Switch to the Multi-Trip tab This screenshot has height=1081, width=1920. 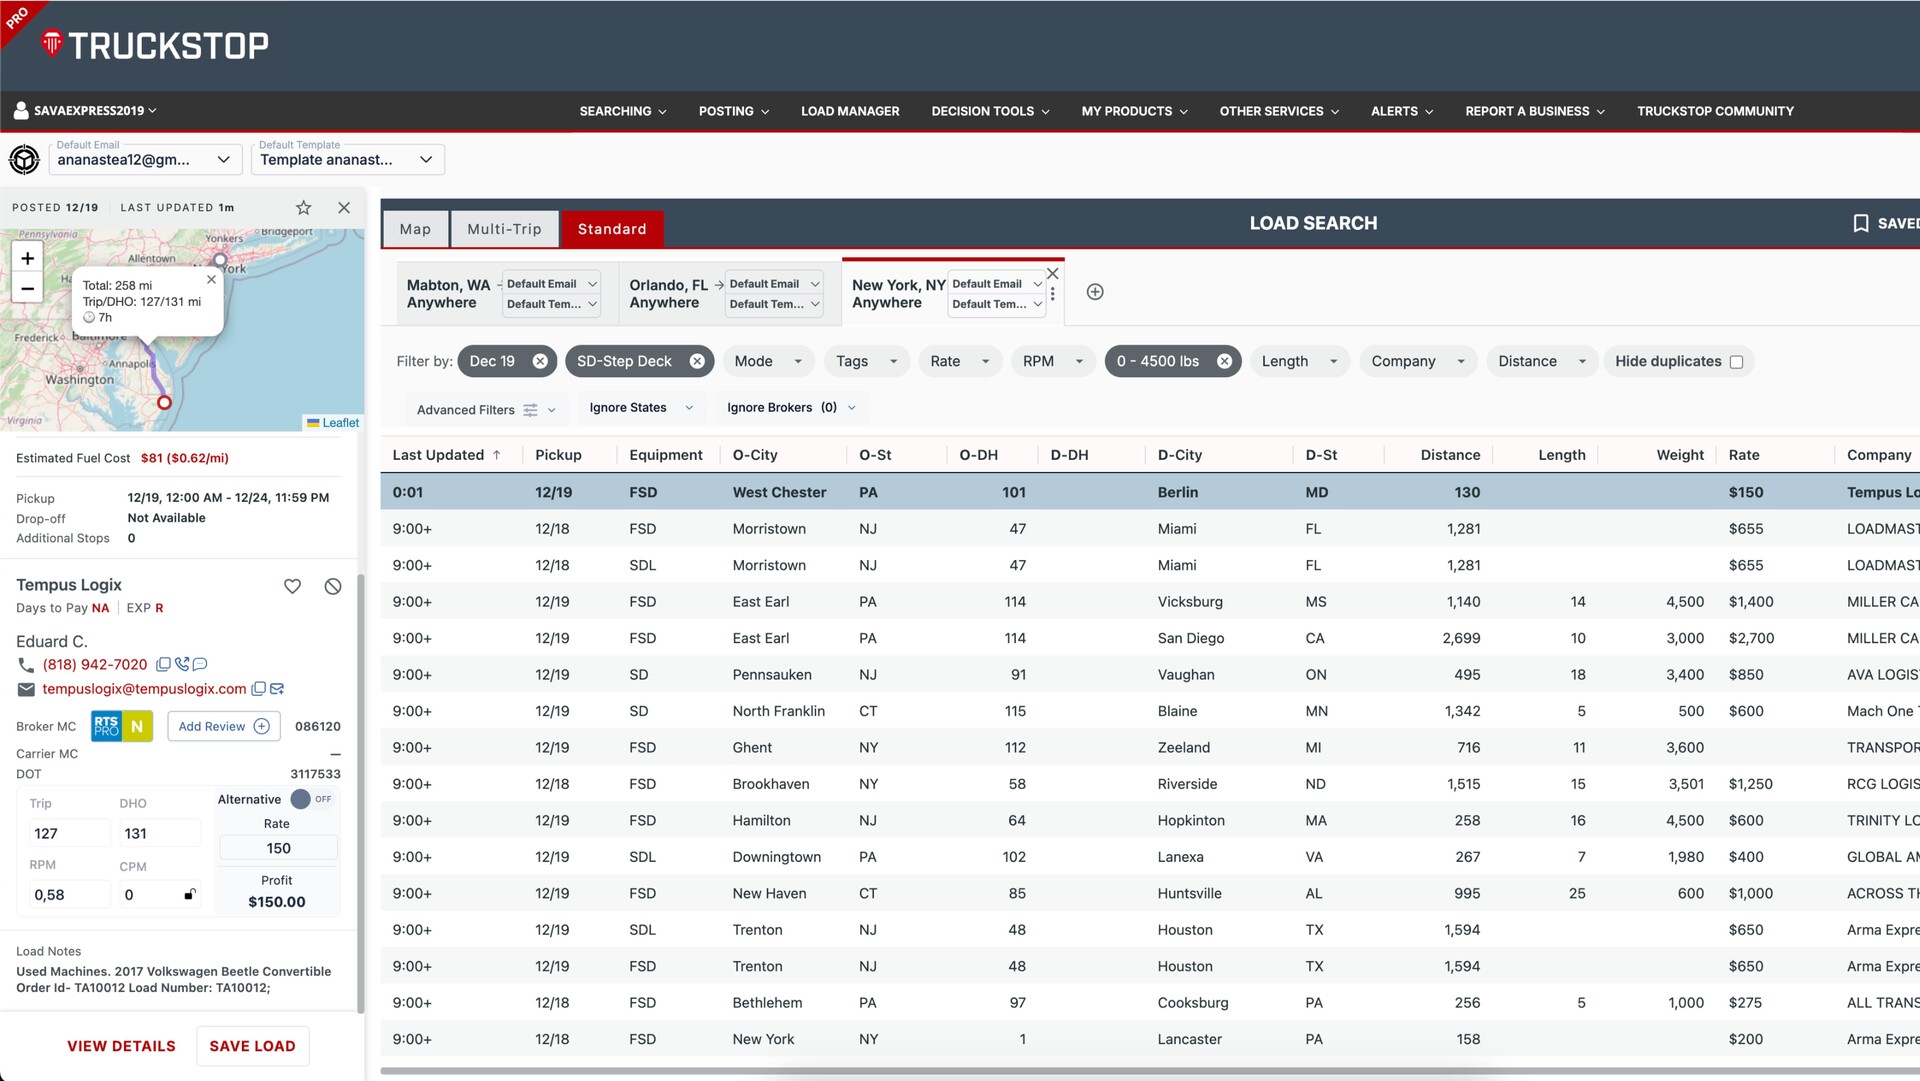point(504,229)
